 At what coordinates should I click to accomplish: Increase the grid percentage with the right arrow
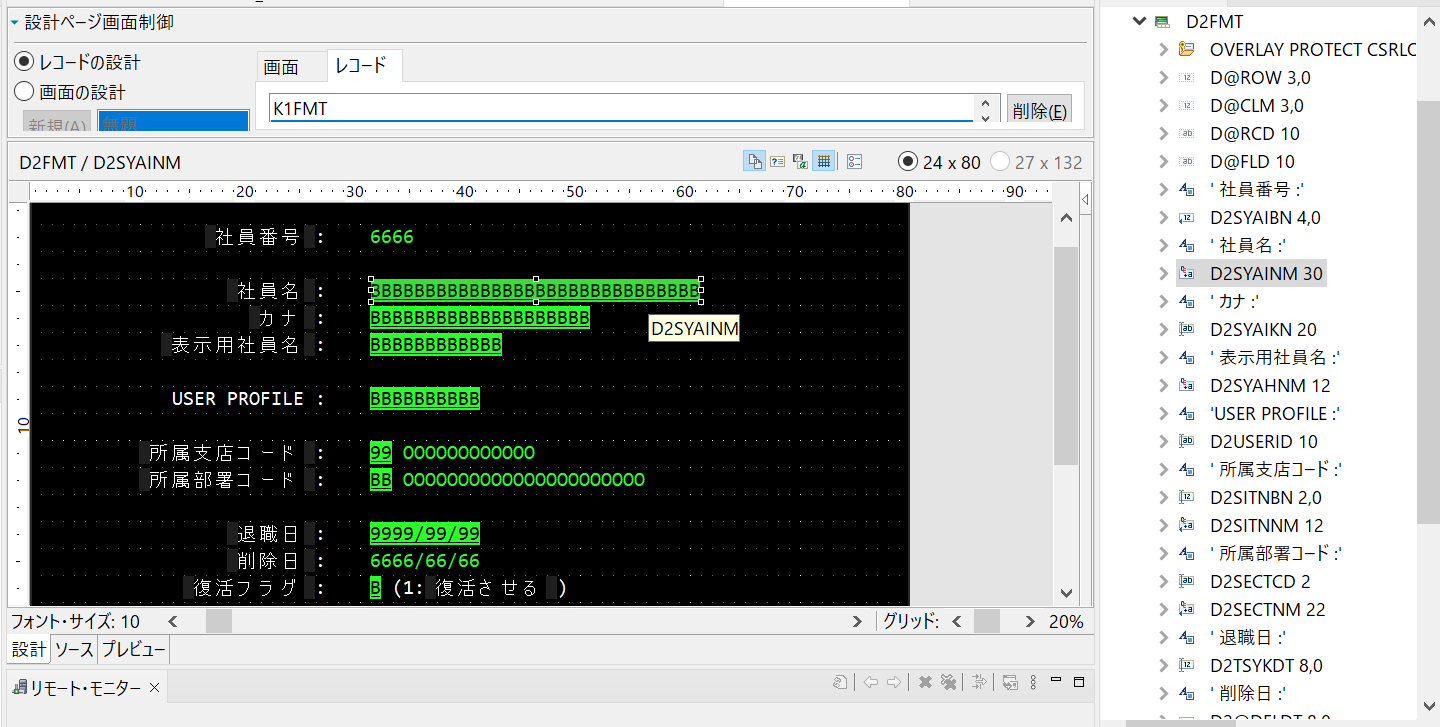click(1030, 621)
